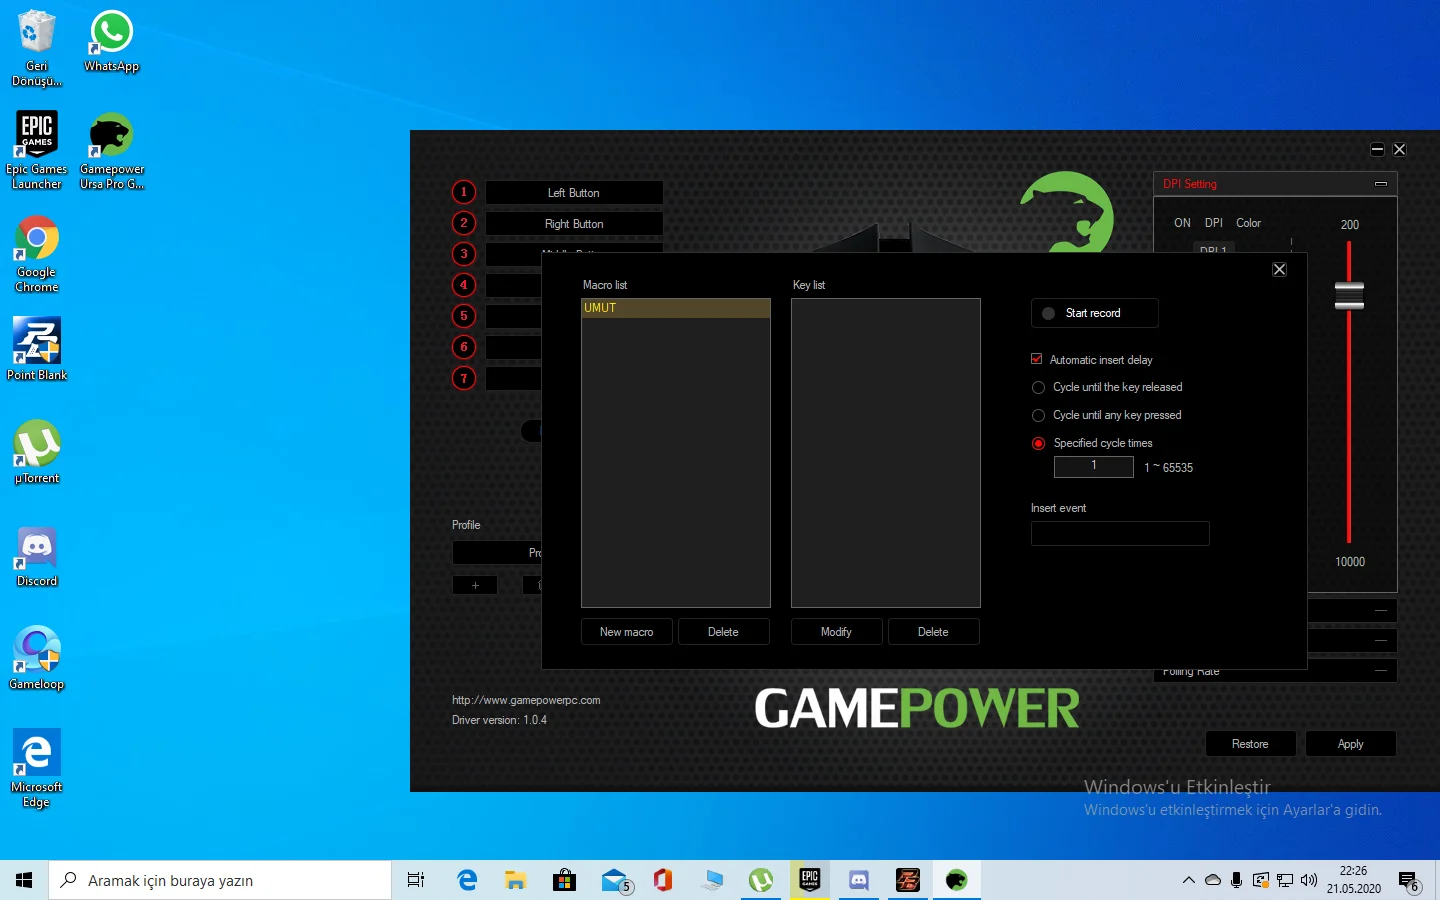
Task: Click mouse button number 2 circle icon
Action: [x=464, y=223]
